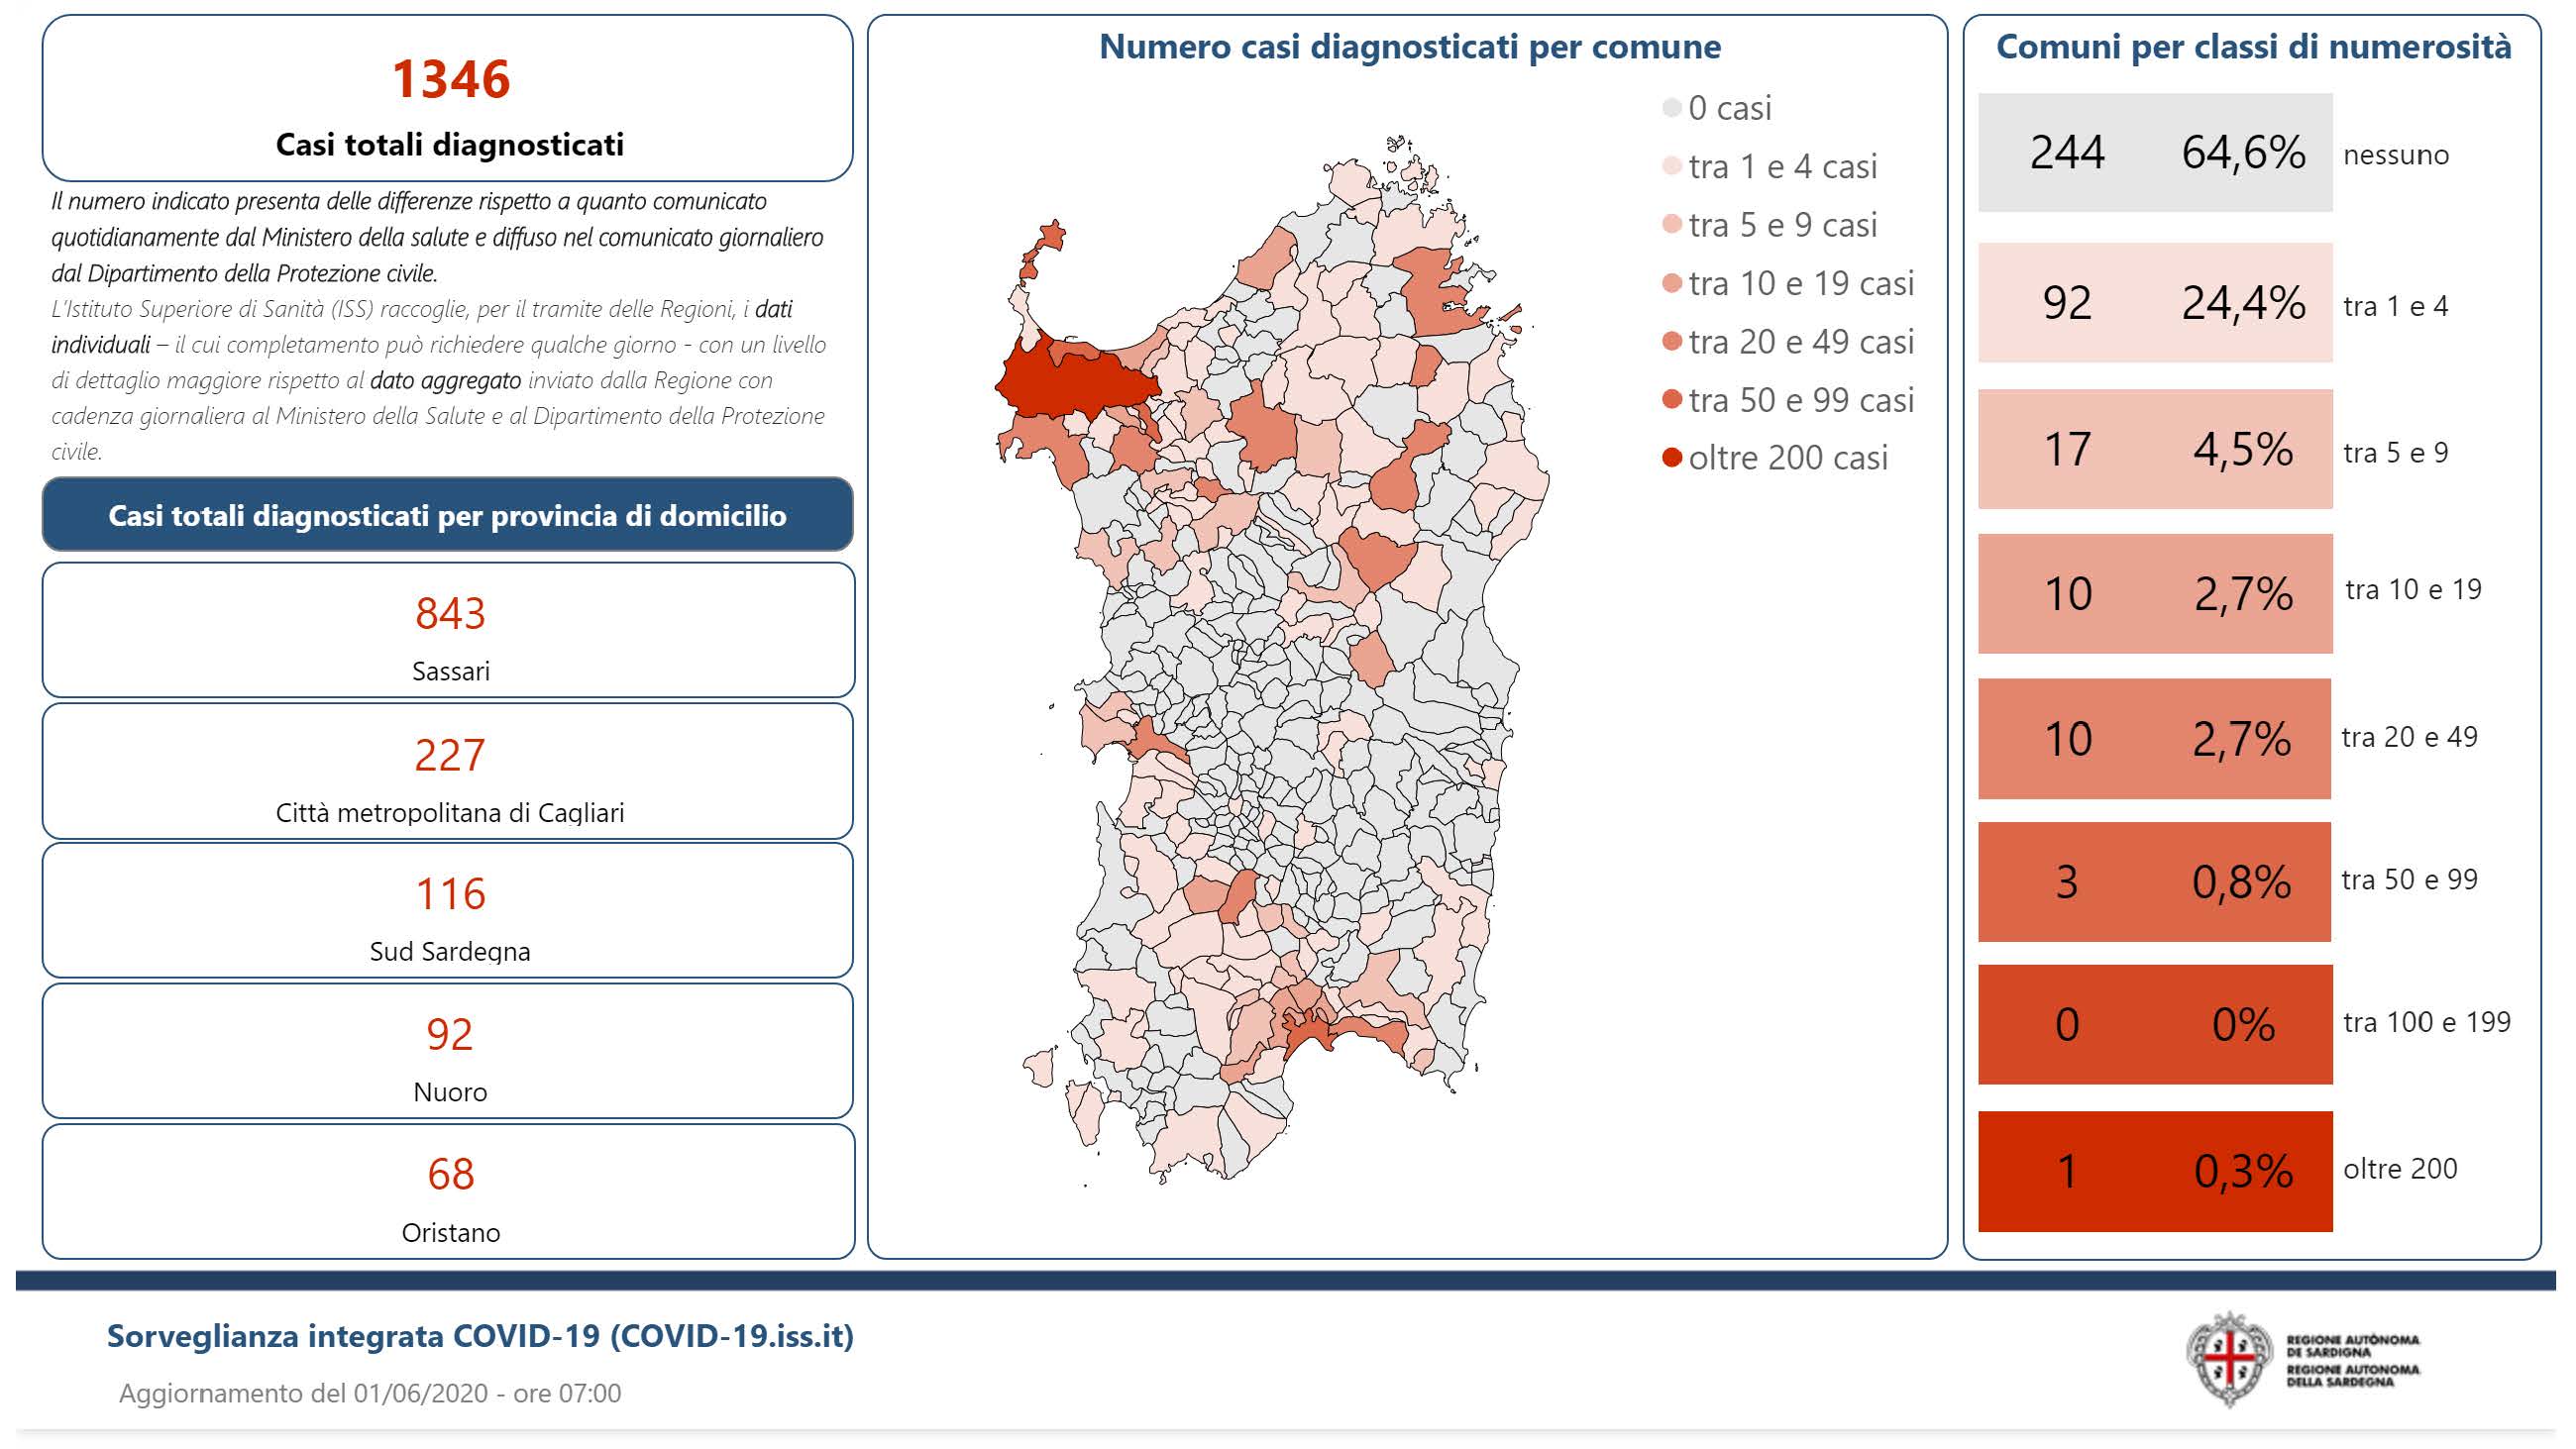
Task: Click the 'tra 1 e 4 casi' legend dot
Action: 1671,166
